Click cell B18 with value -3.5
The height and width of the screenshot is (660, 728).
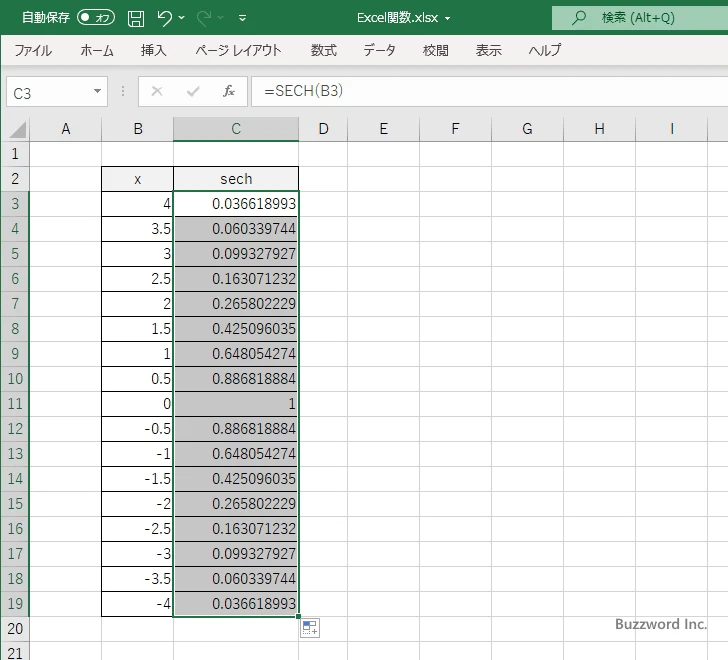137,579
